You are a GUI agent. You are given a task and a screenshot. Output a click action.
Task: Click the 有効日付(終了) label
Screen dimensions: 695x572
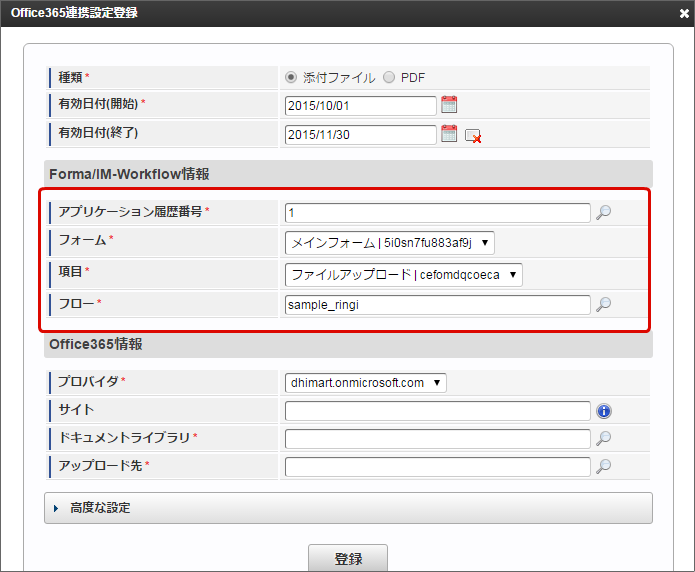pos(98,133)
